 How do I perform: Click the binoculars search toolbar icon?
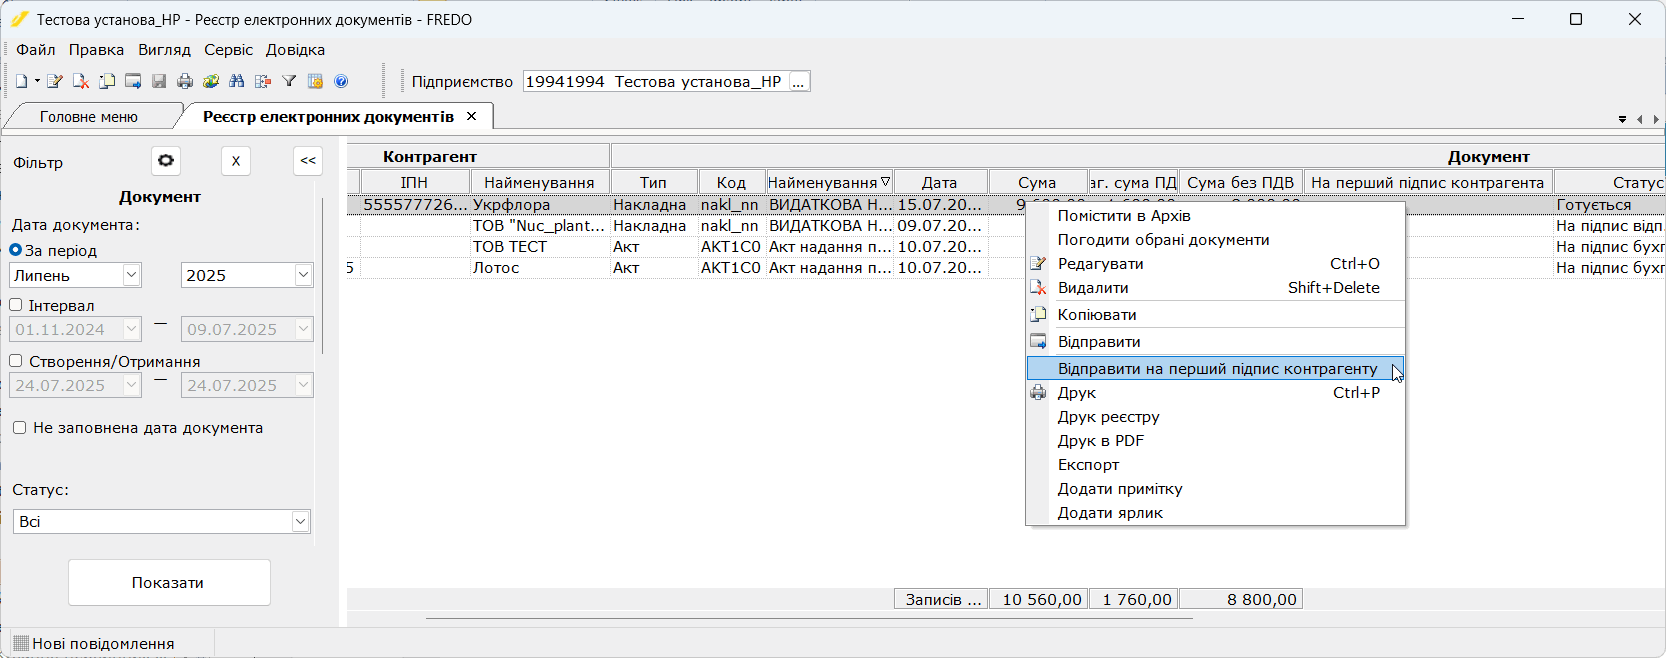point(237,81)
